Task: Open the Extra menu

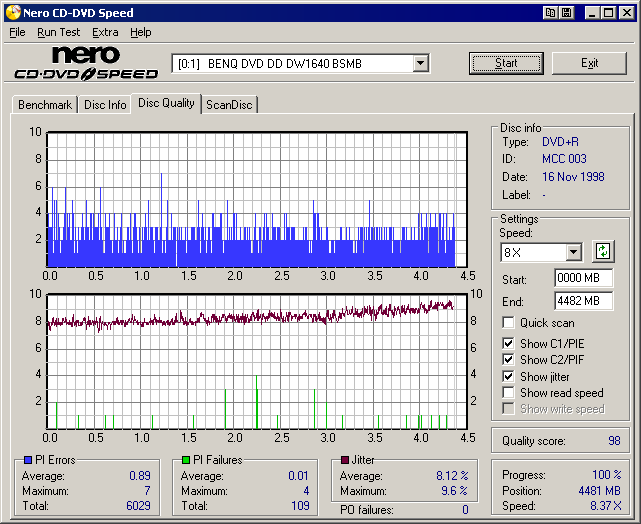Action: 105,32
